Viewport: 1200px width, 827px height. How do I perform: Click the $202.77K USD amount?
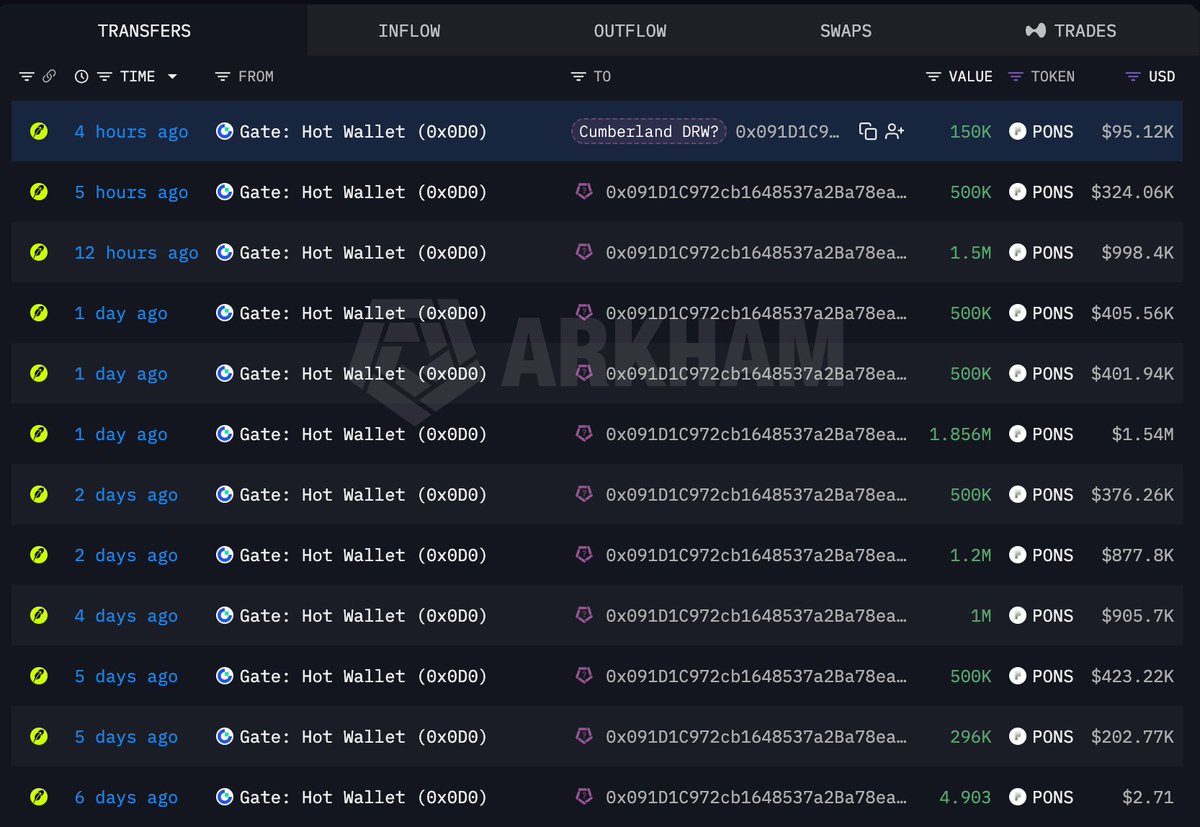pyautogui.click(x=1133, y=737)
